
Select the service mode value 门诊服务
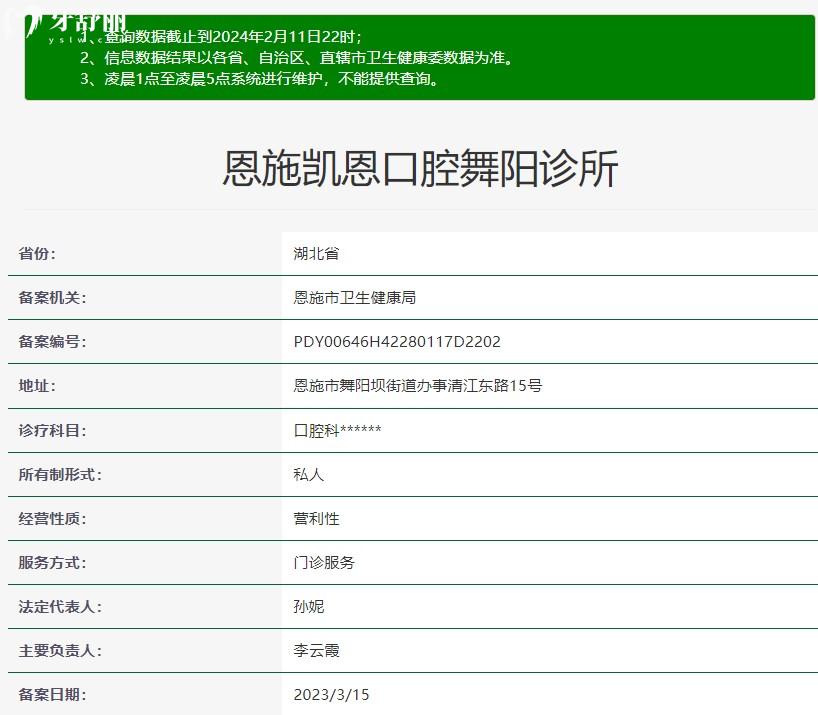point(324,563)
